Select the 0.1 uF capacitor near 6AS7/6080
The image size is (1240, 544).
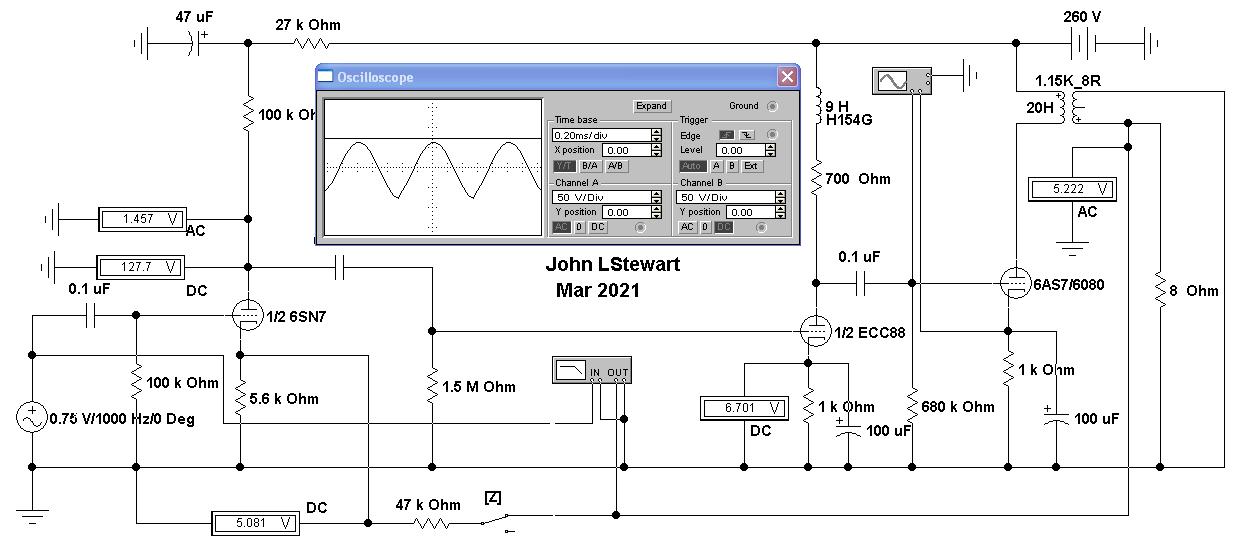862,283
